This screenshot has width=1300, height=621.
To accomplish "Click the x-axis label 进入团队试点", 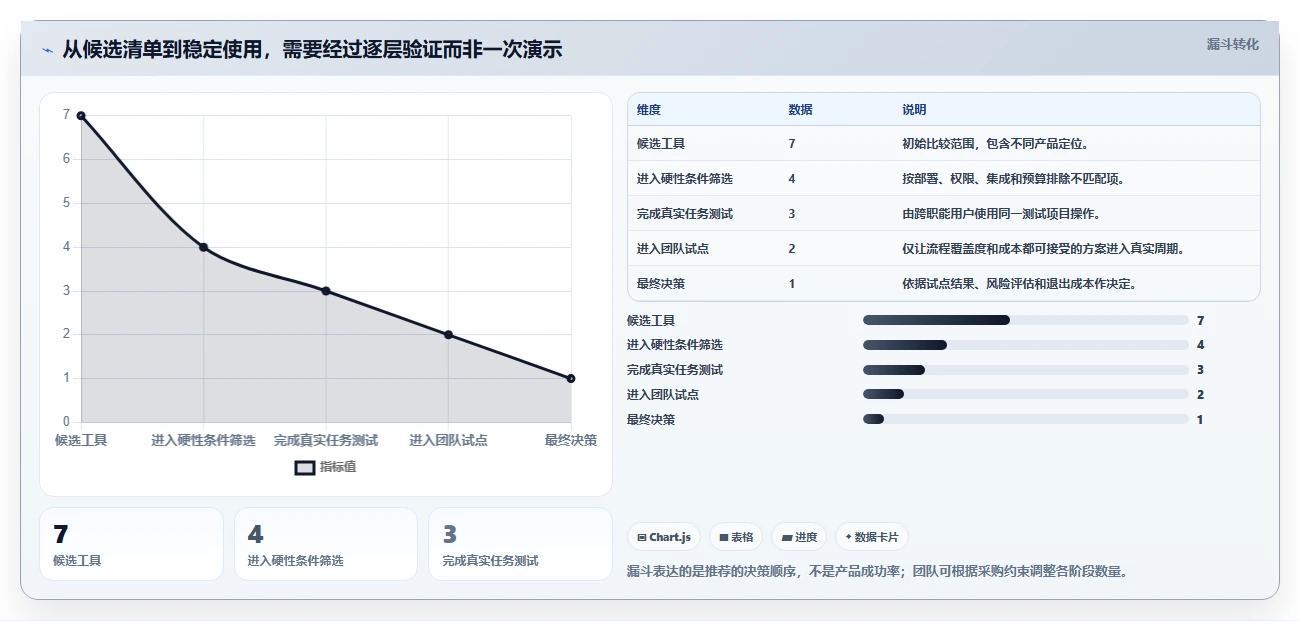I will point(448,440).
